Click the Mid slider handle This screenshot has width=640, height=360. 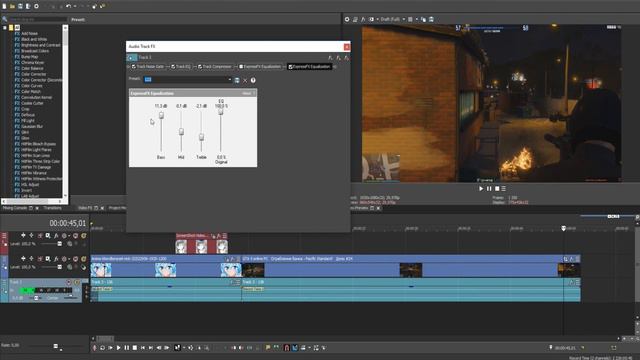(181, 131)
